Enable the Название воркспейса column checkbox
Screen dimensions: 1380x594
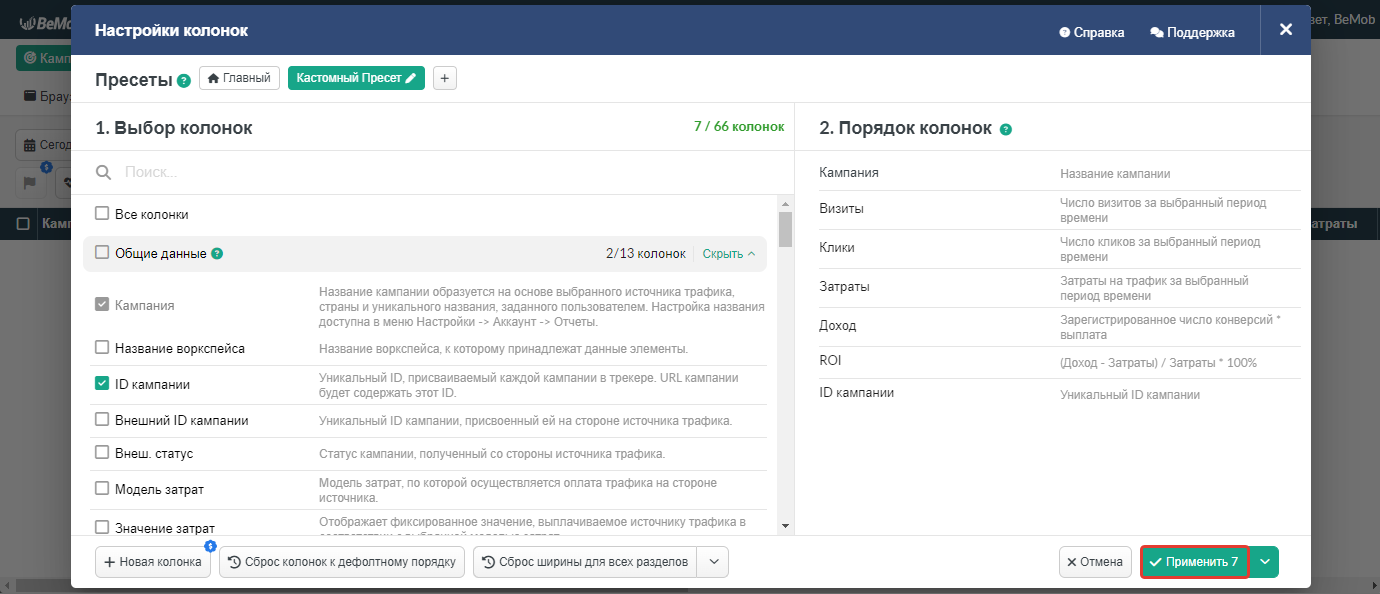(102, 348)
